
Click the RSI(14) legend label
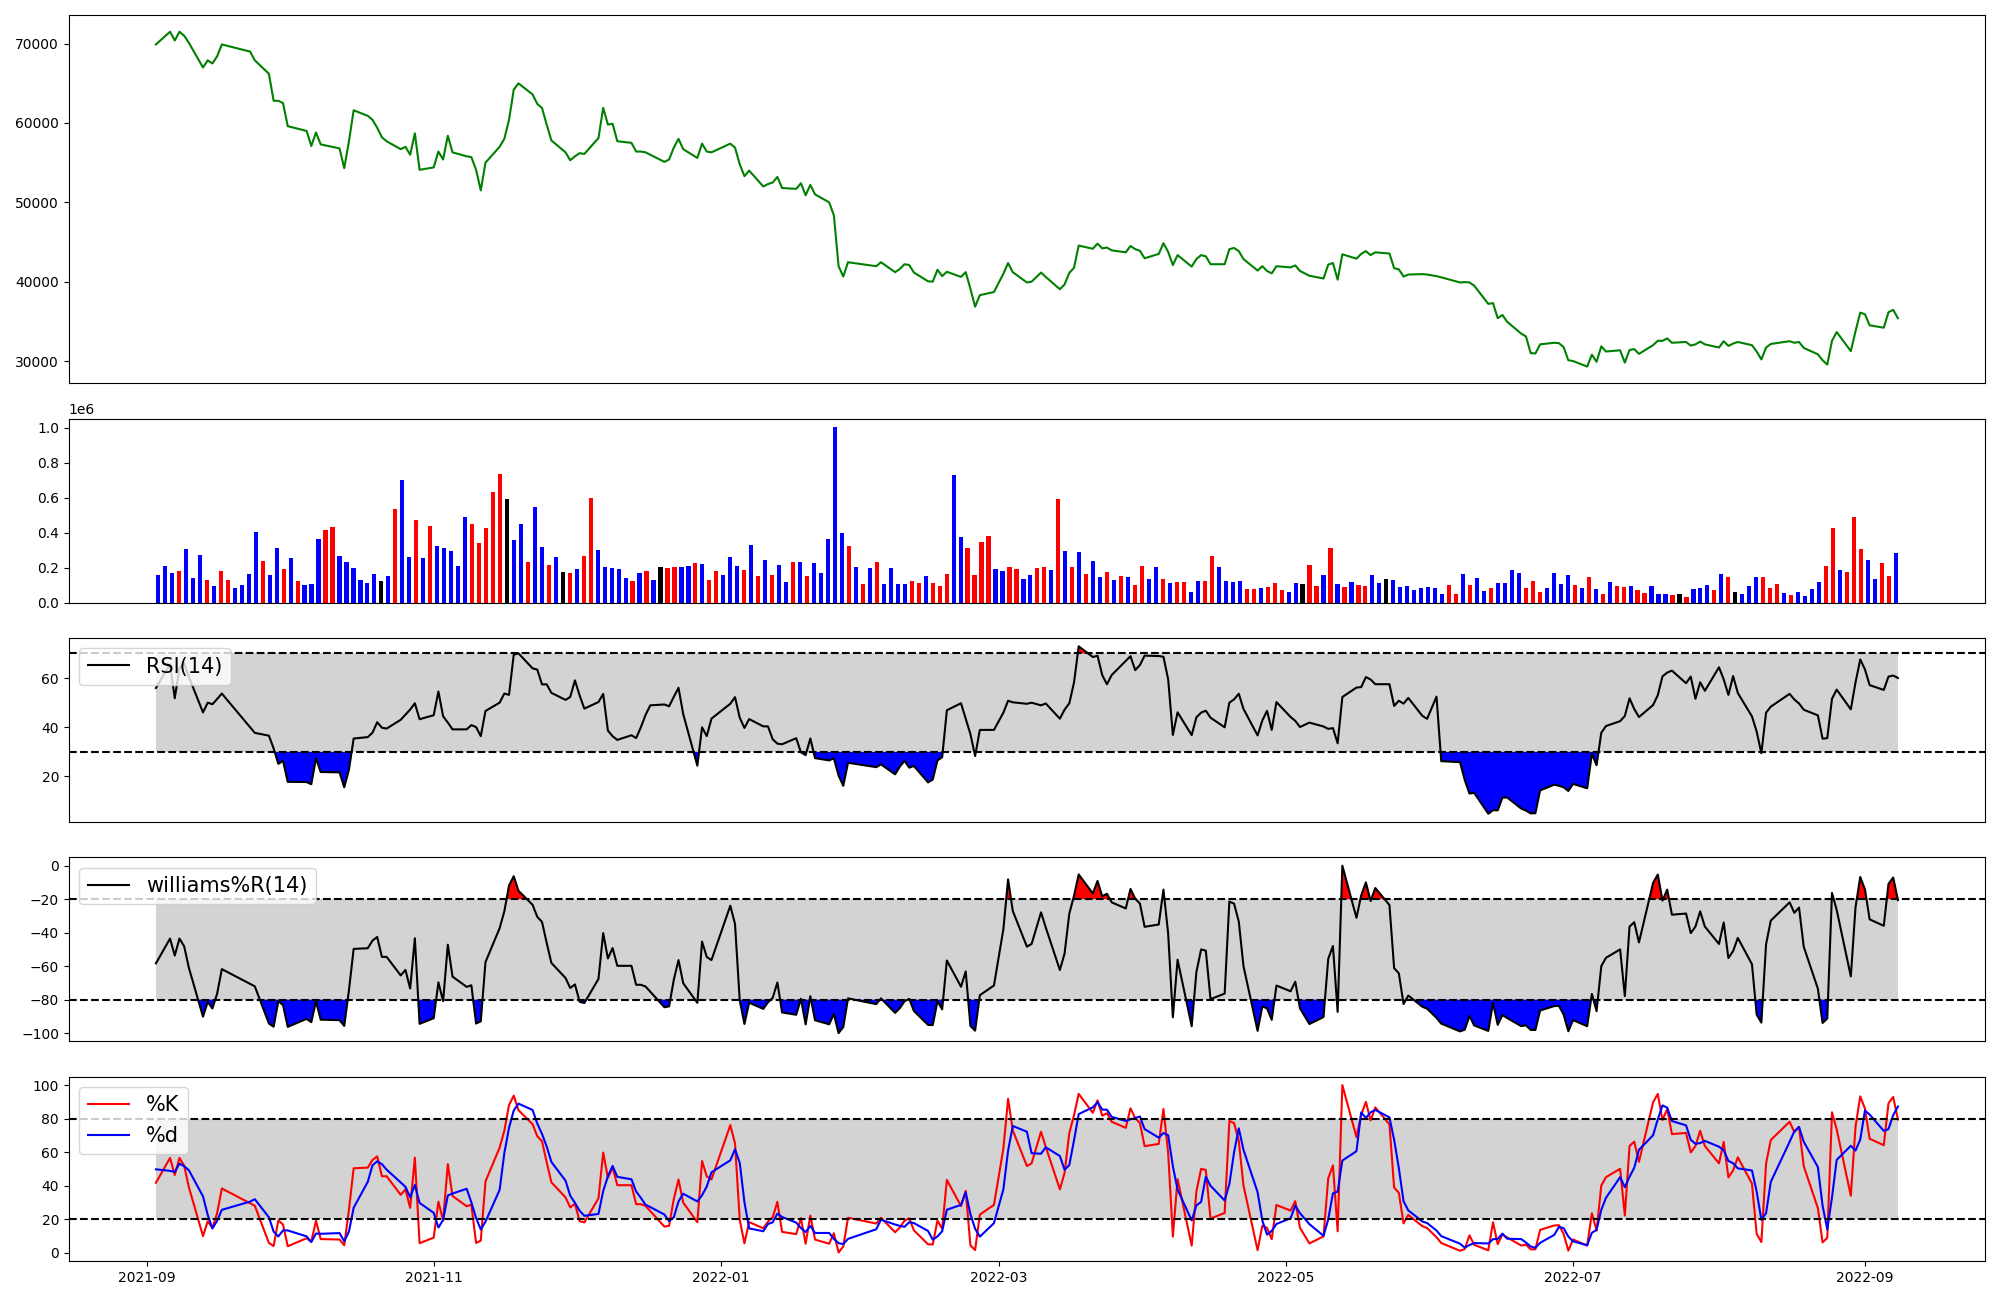click(x=184, y=666)
